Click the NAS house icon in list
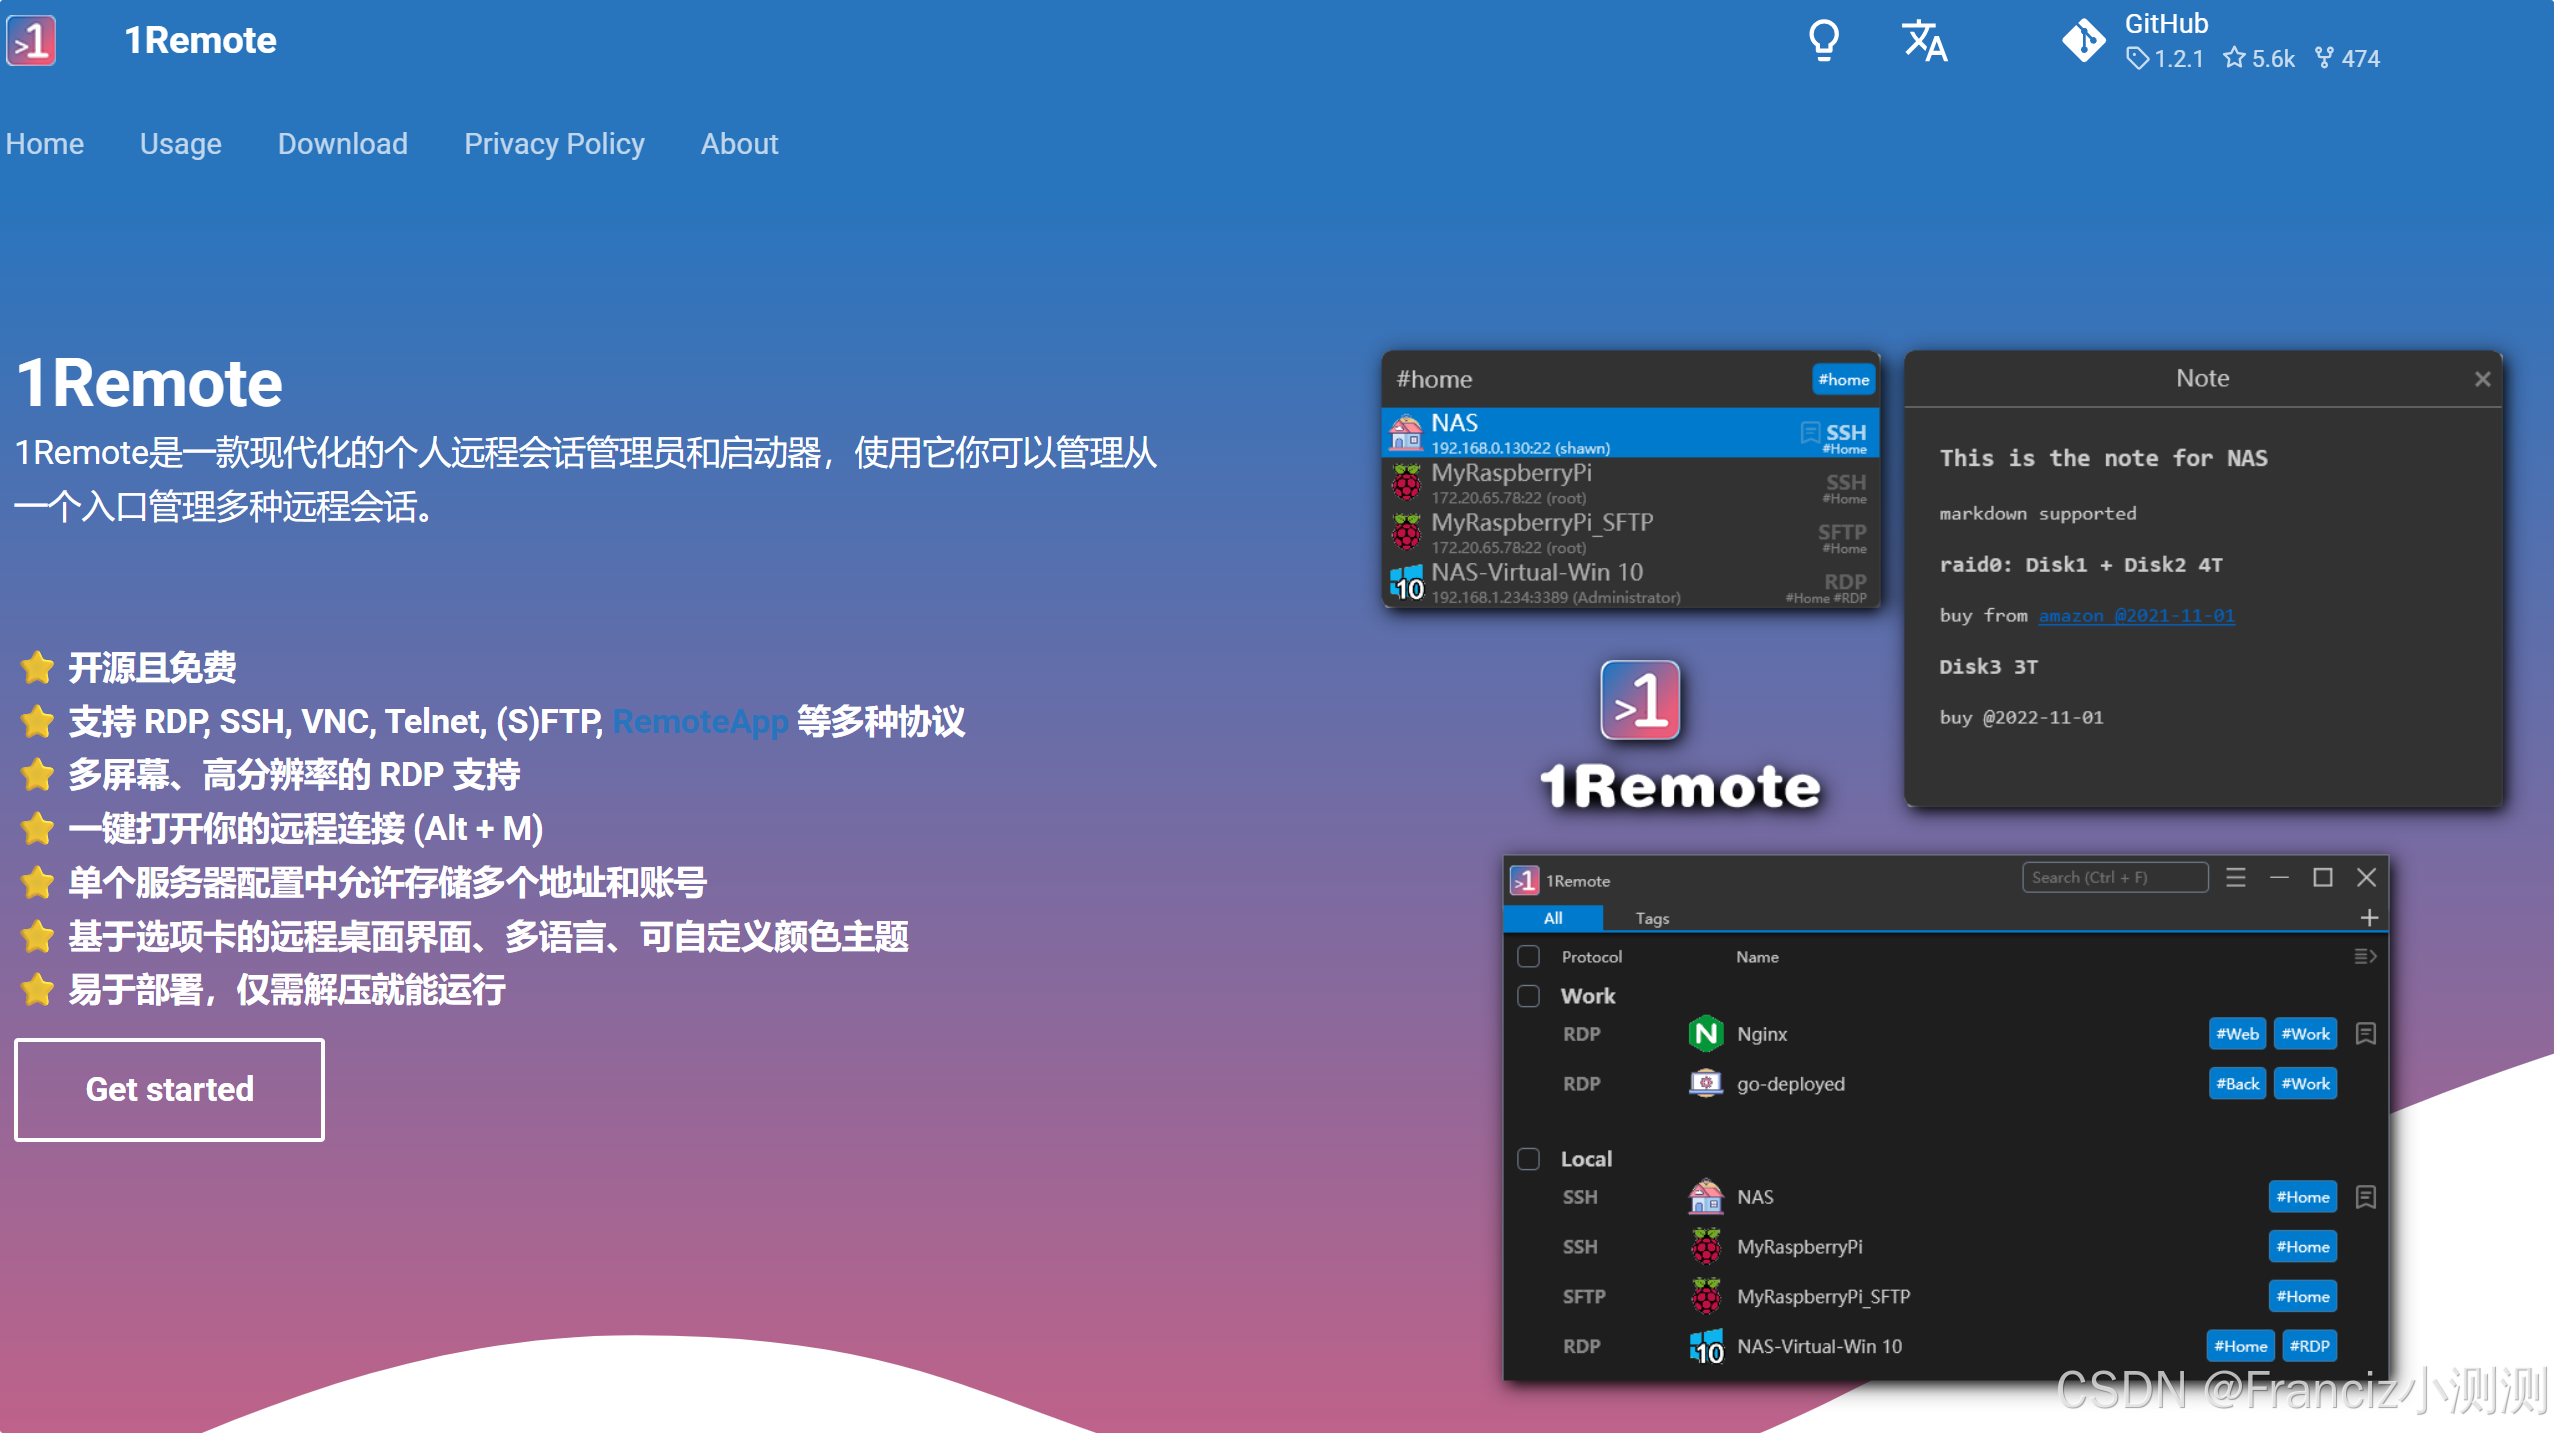The width and height of the screenshot is (2554, 1433). coord(1705,1197)
